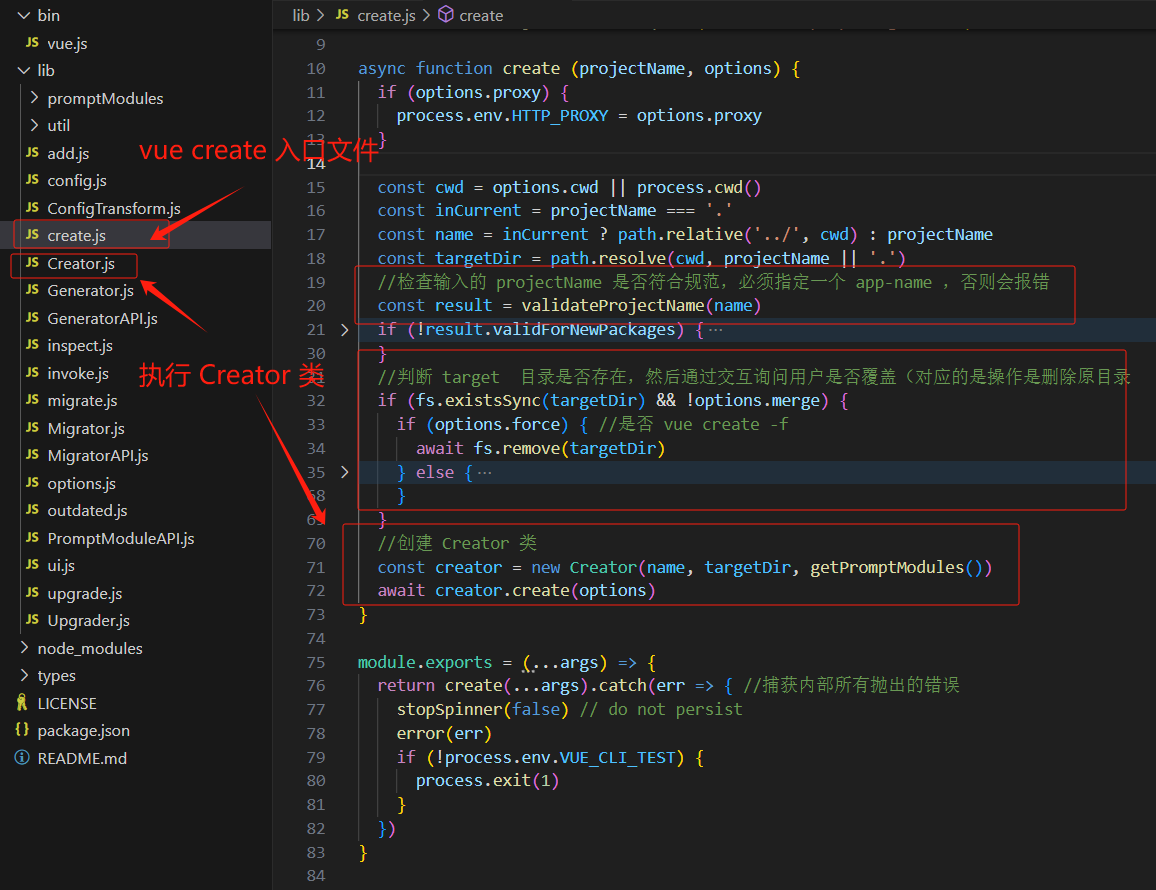Click the create.js breadcrumb segment
Screen dimensions: 1156x890
pos(386,15)
